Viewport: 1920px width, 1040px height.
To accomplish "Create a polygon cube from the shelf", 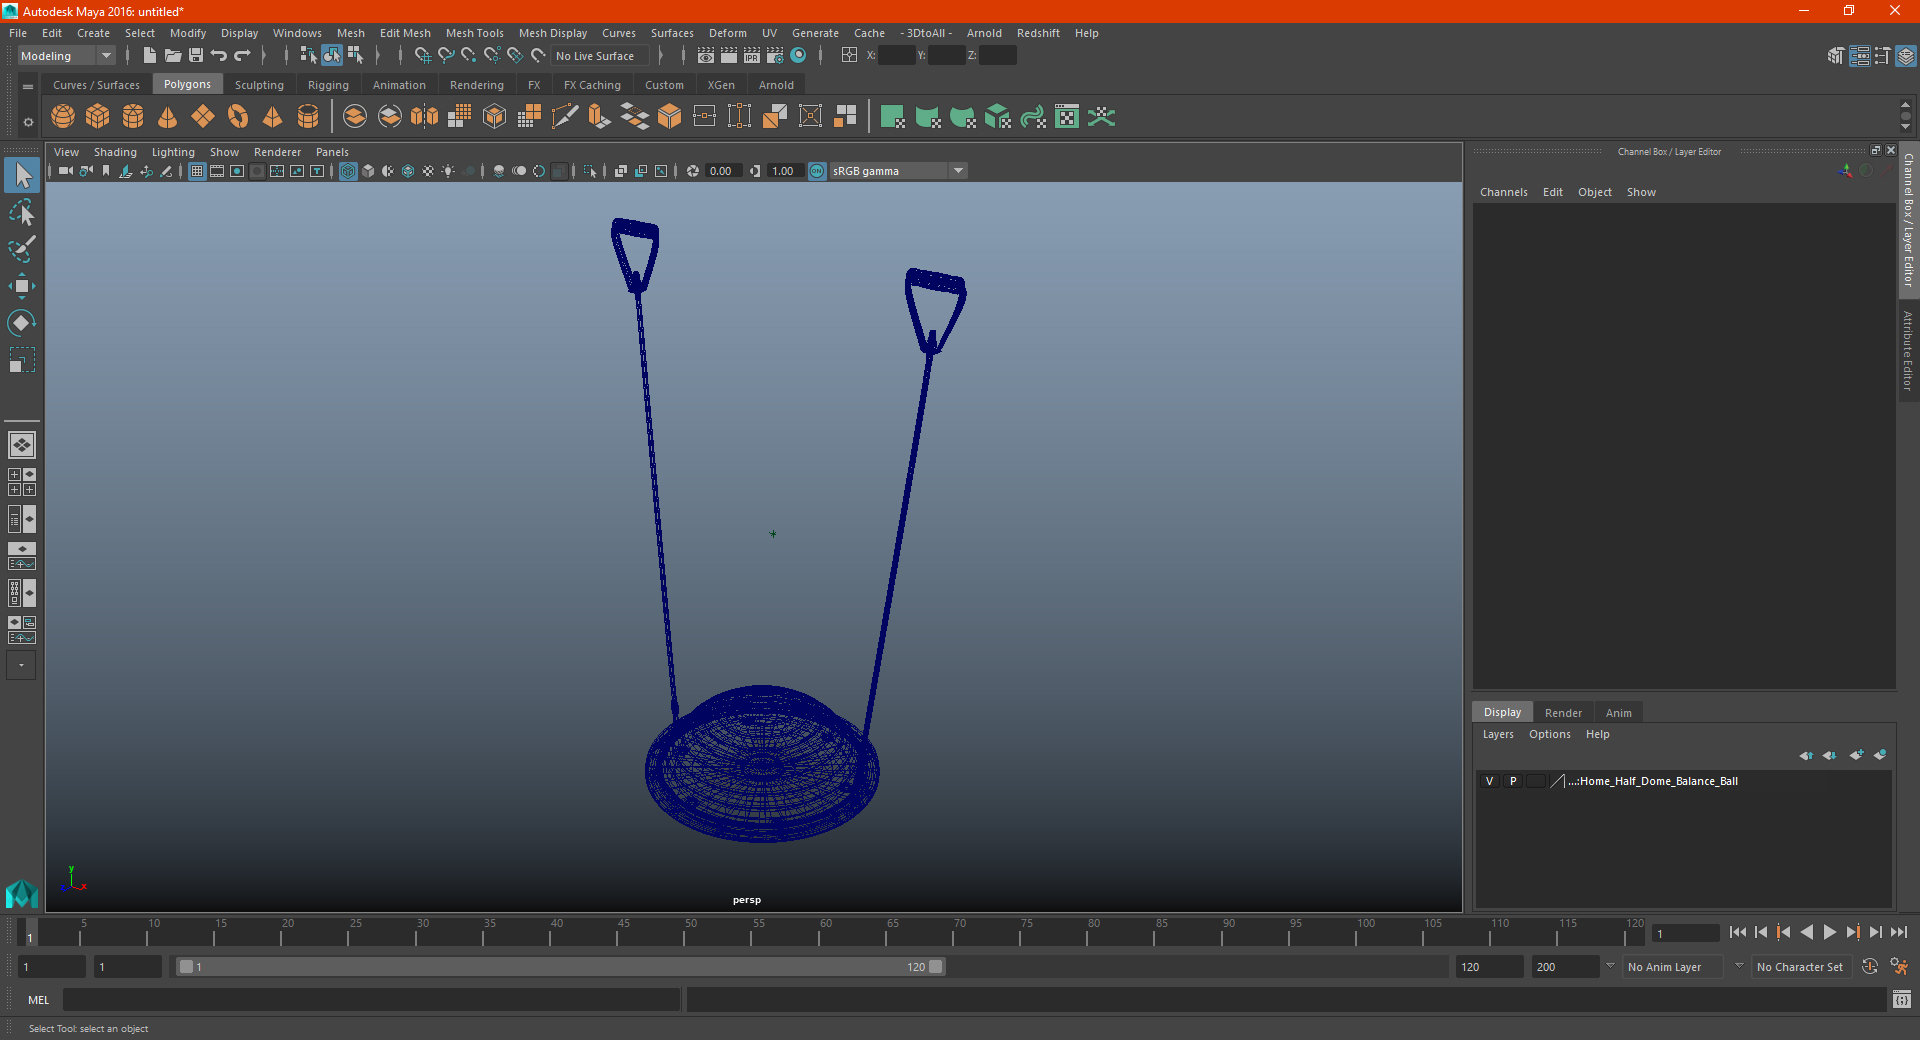I will pos(98,117).
